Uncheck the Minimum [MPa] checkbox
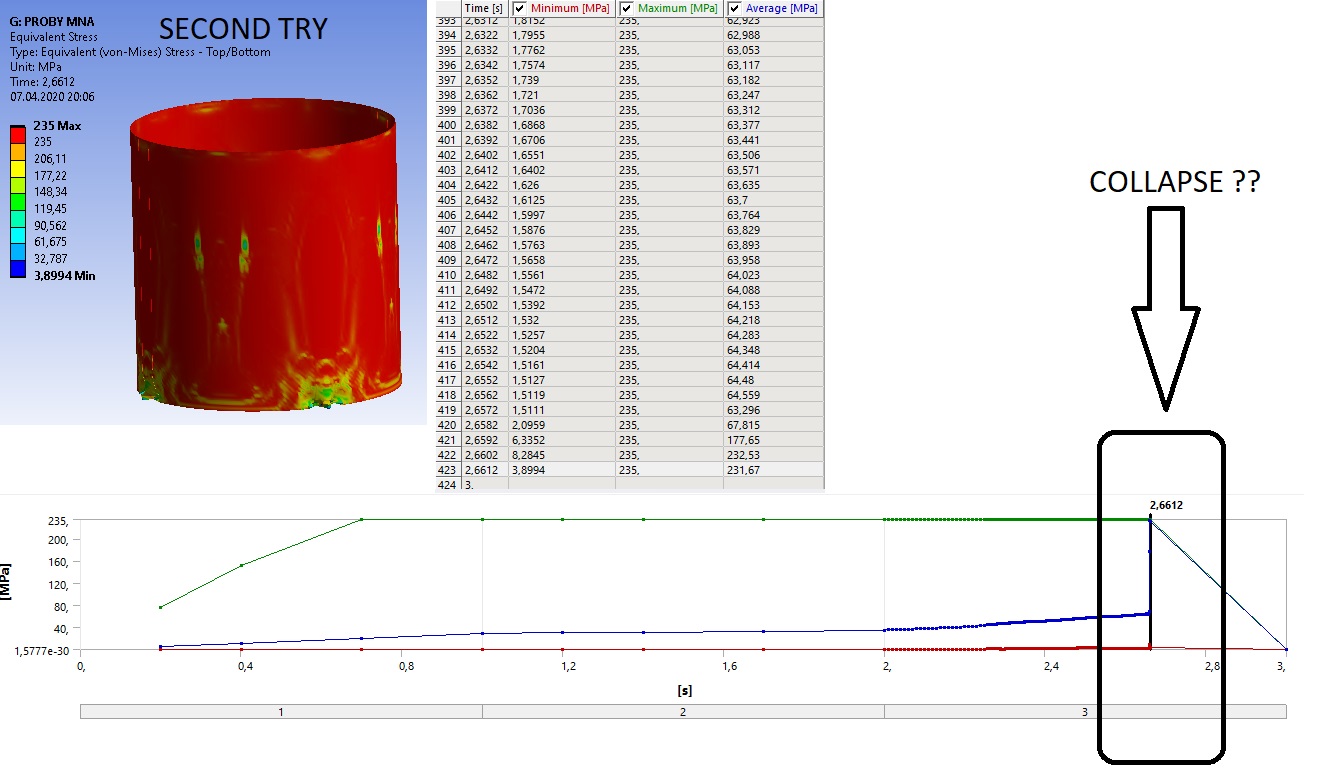 [518, 9]
